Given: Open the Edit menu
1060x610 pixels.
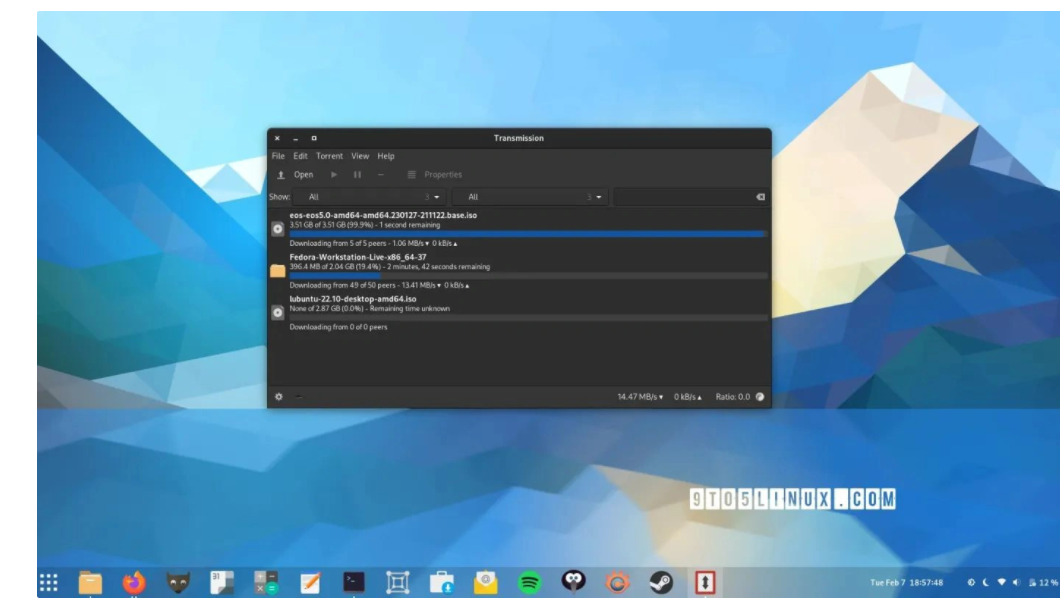Looking at the screenshot, I should tap(300, 156).
